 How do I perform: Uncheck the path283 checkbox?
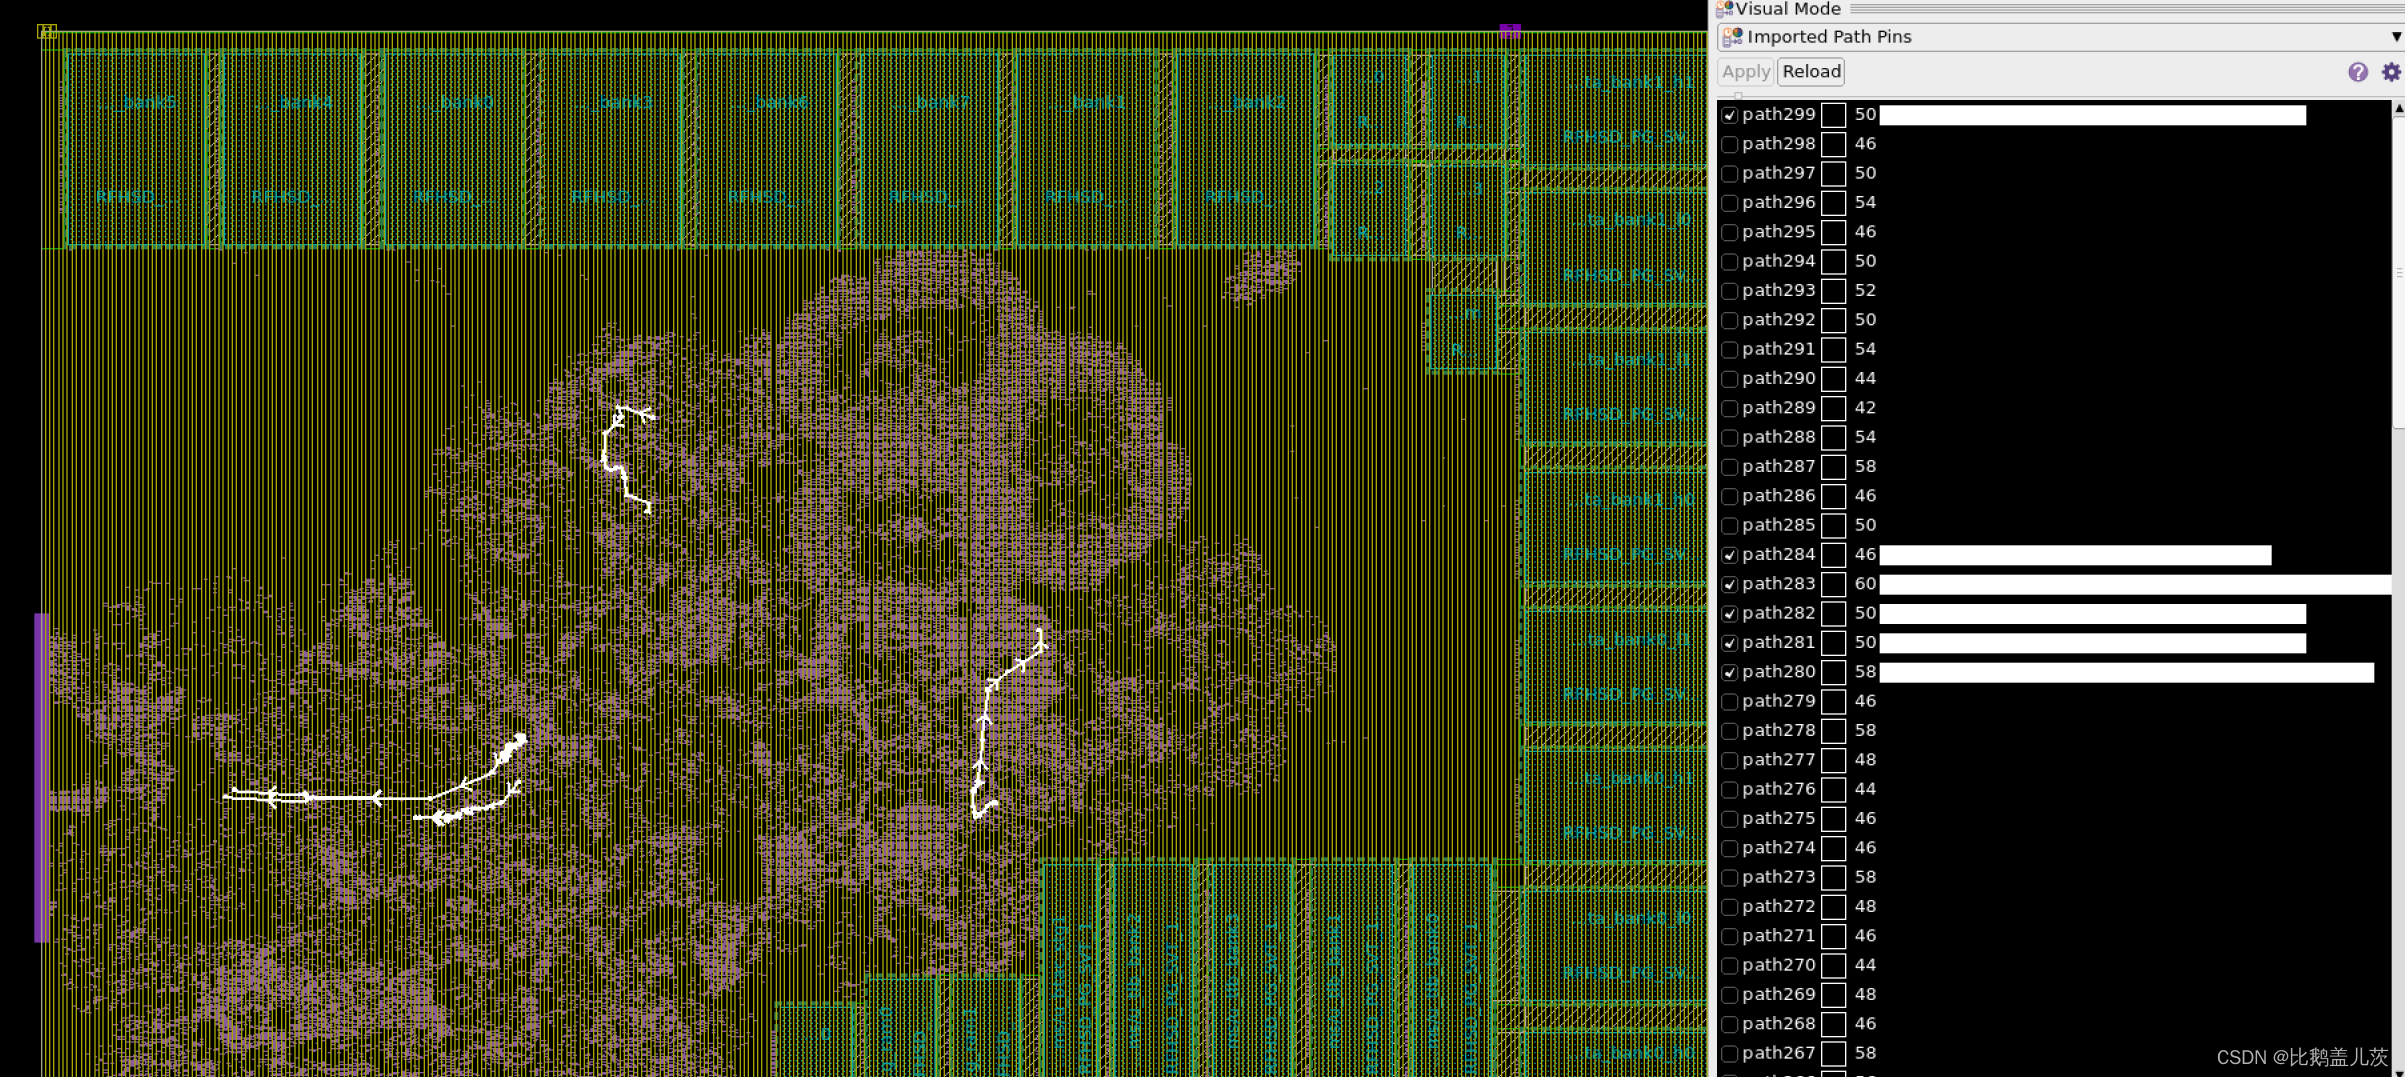(x=1730, y=585)
